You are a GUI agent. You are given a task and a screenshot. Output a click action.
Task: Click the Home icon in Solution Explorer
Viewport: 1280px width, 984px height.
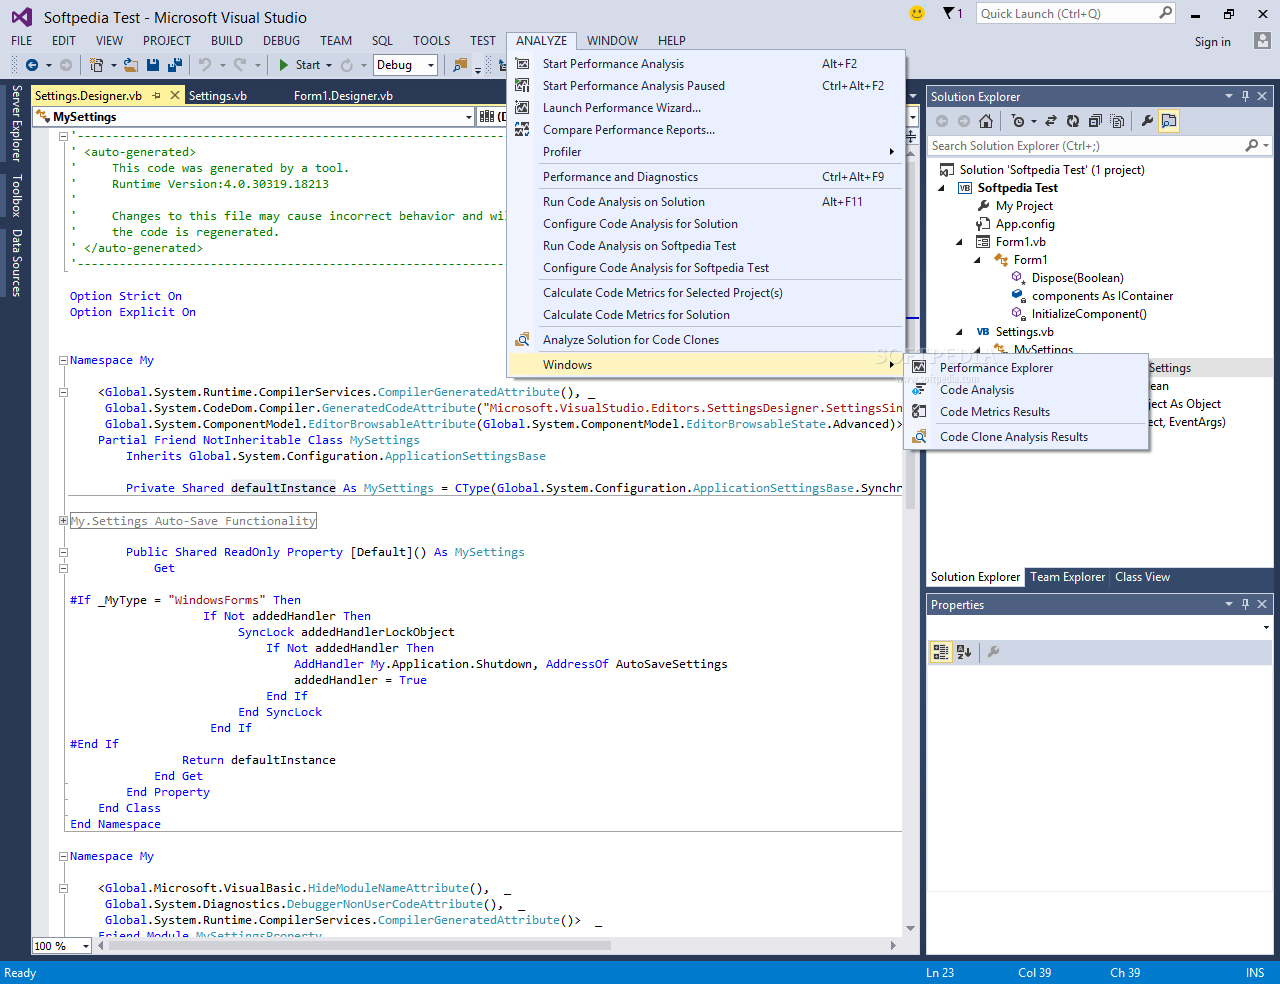[x=986, y=121]
